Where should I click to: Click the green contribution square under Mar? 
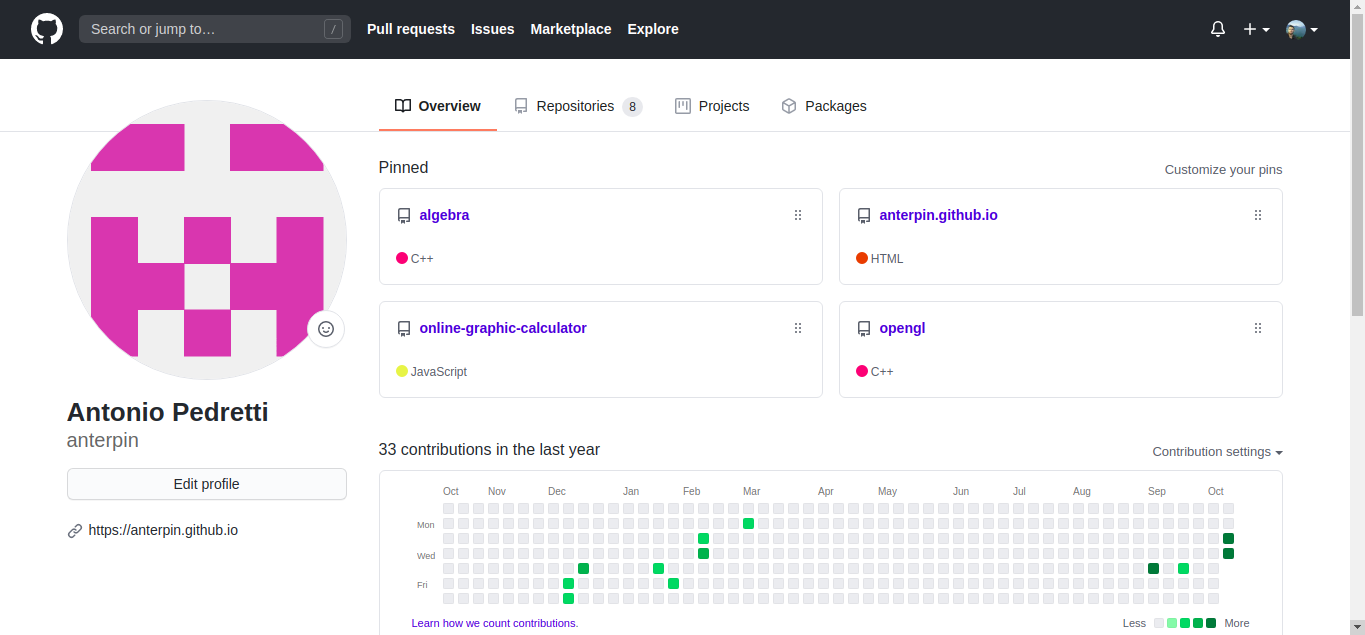748,523
